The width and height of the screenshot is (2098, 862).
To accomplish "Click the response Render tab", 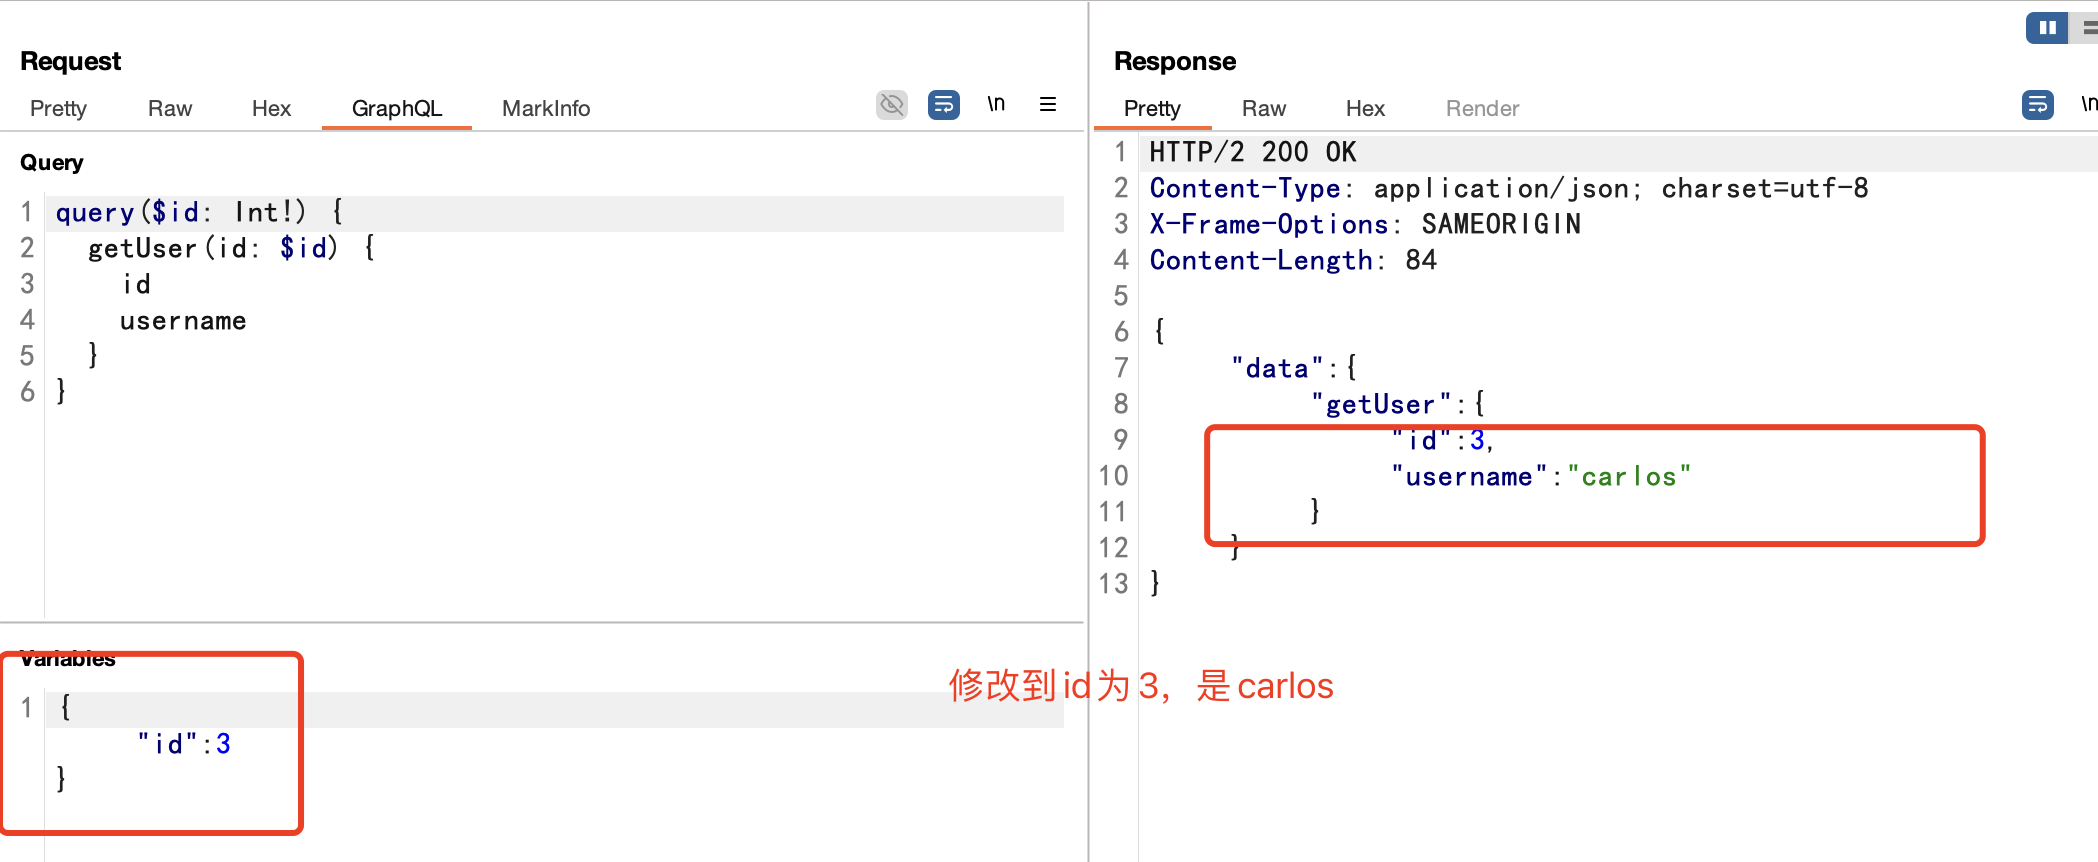I will [1482, 109].
